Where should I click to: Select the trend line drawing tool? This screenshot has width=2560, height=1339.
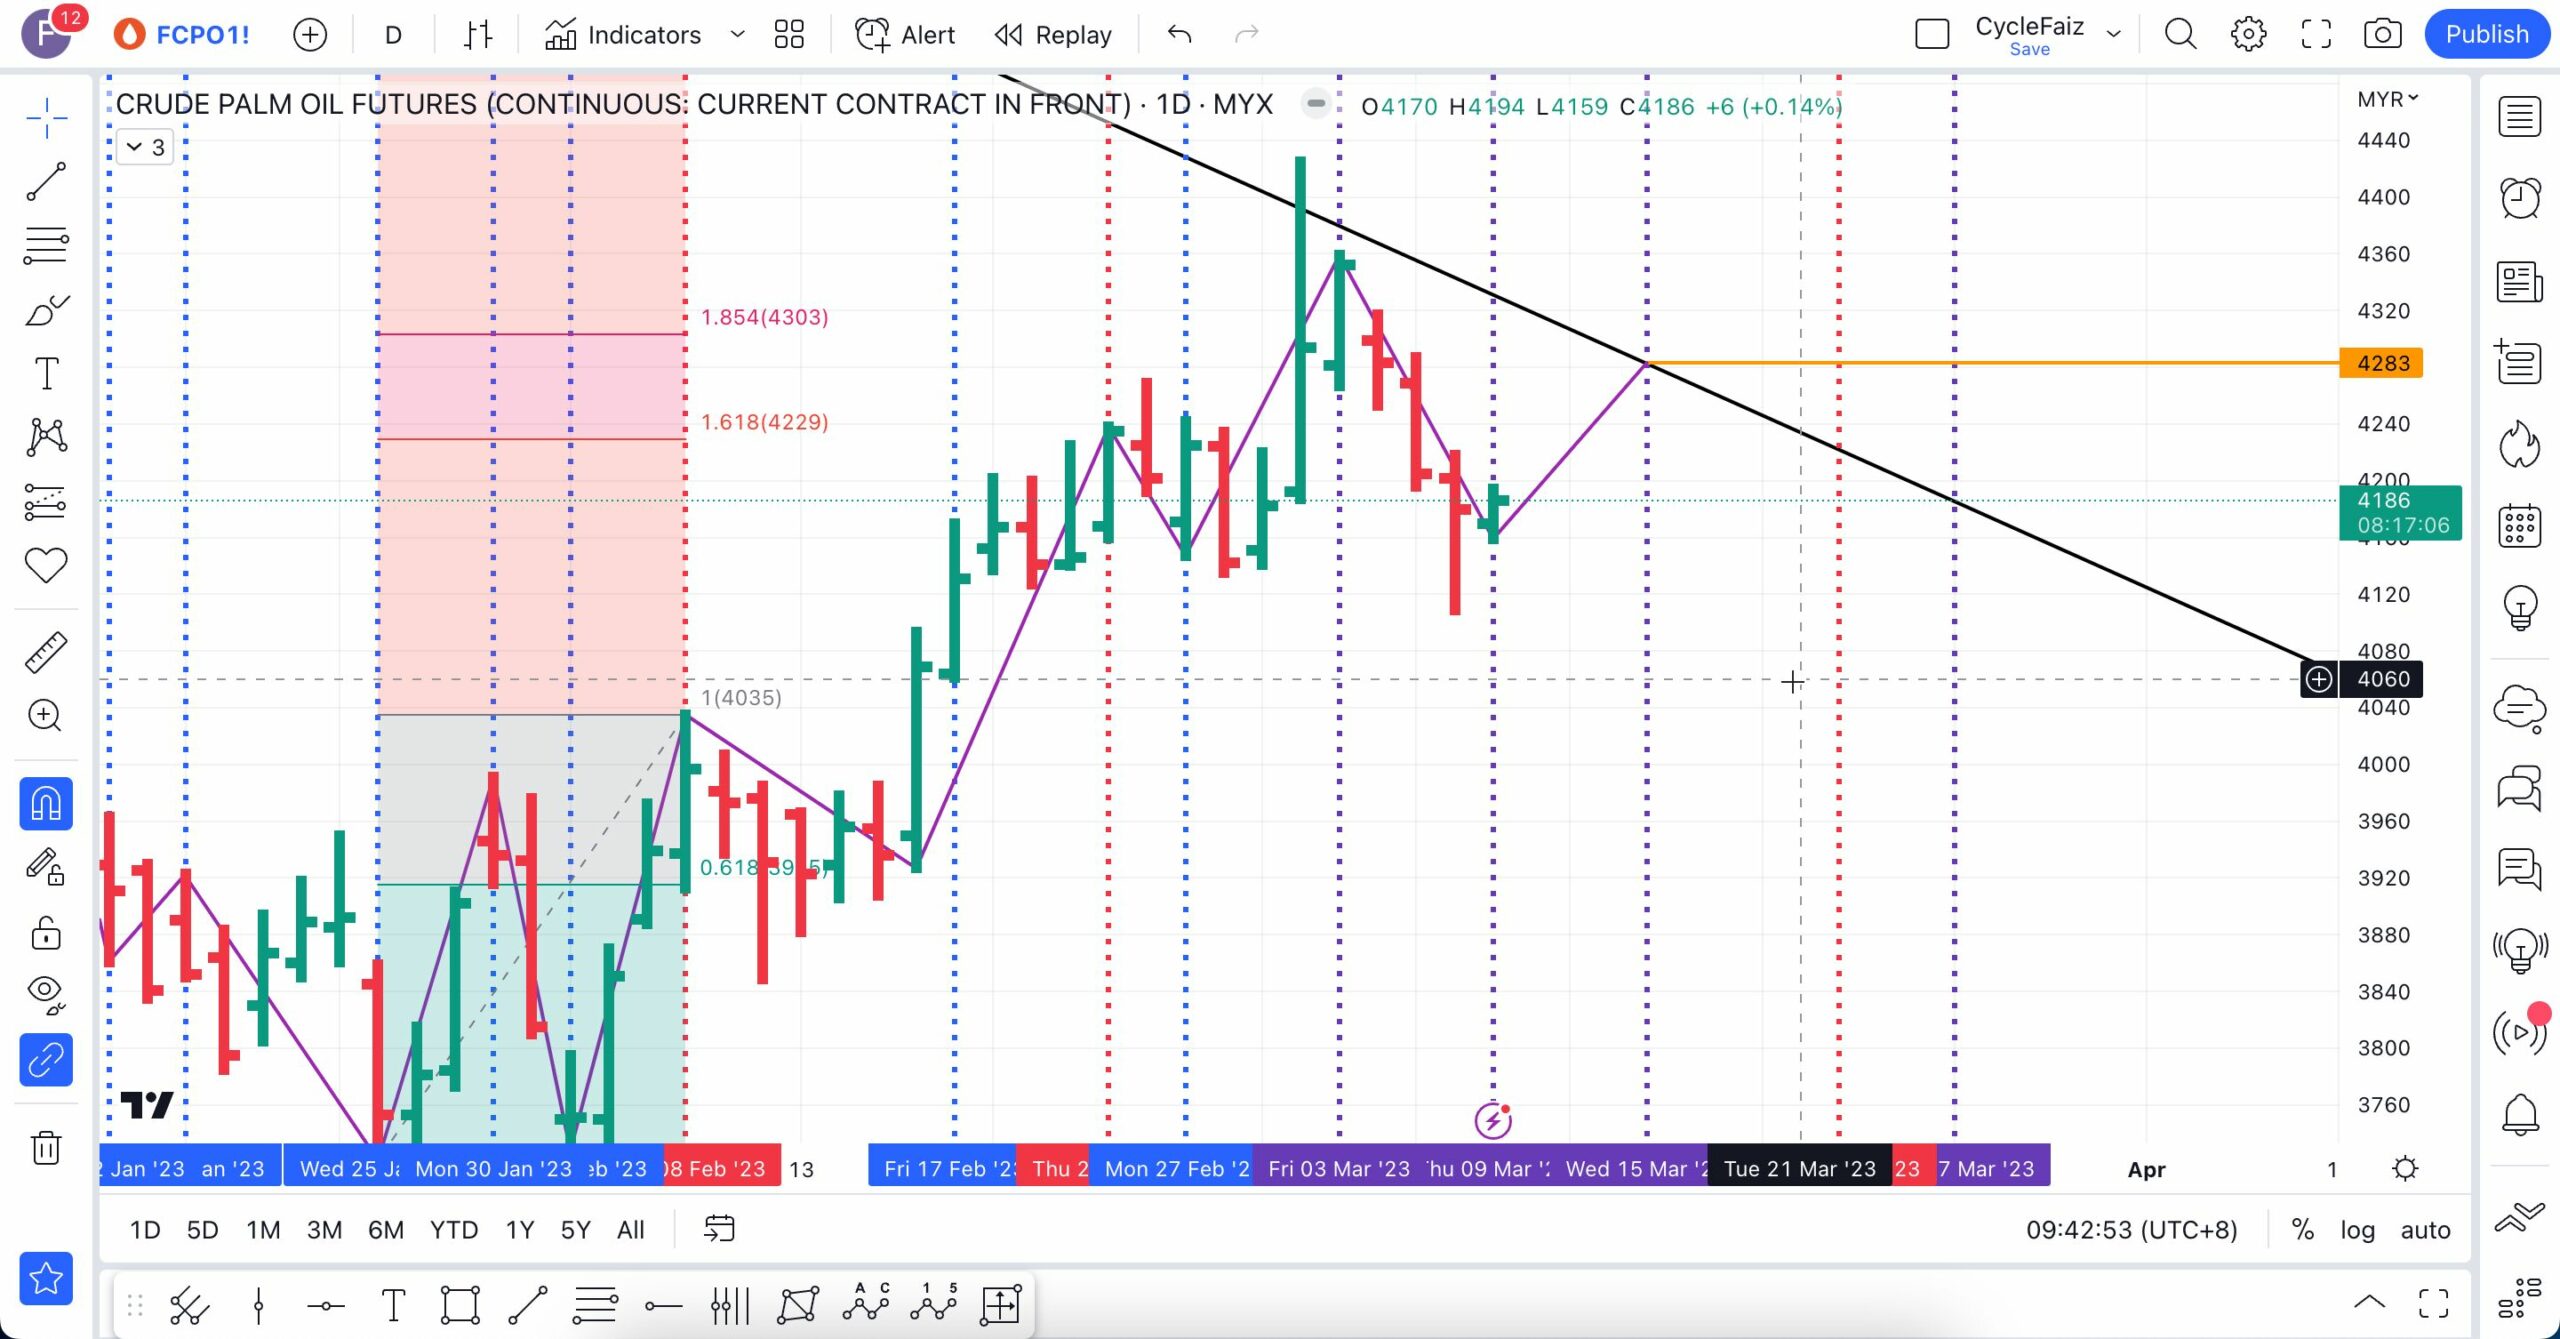[46, 182]
